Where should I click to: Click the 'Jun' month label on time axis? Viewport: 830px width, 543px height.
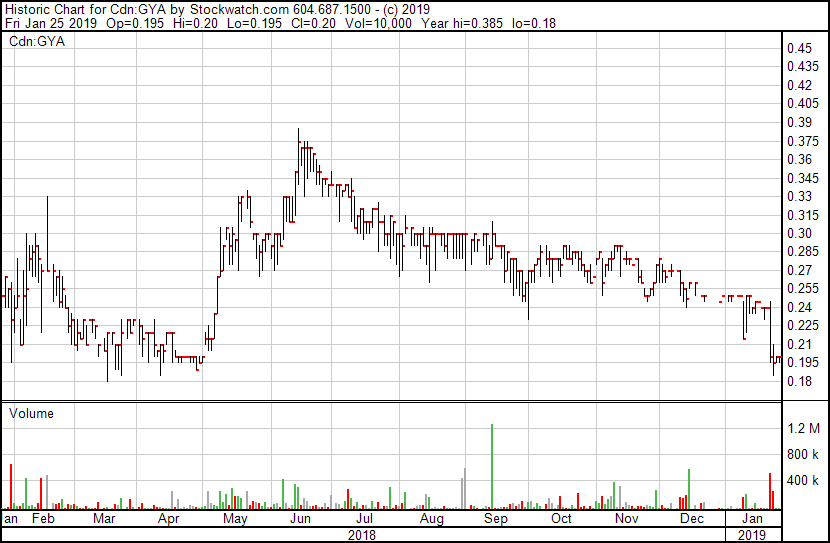tap(300, 519)
